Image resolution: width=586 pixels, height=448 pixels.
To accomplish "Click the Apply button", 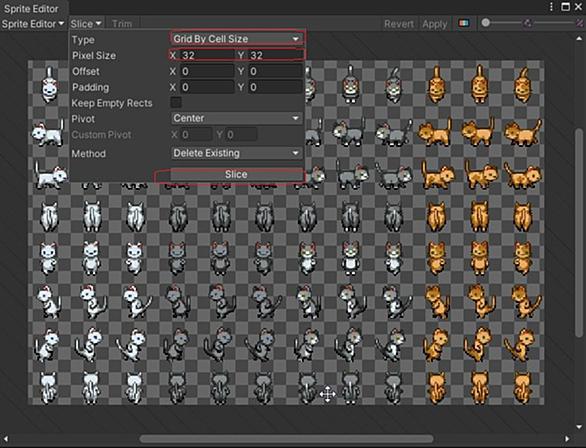I will pyautogui.click(x=435, y=24).
